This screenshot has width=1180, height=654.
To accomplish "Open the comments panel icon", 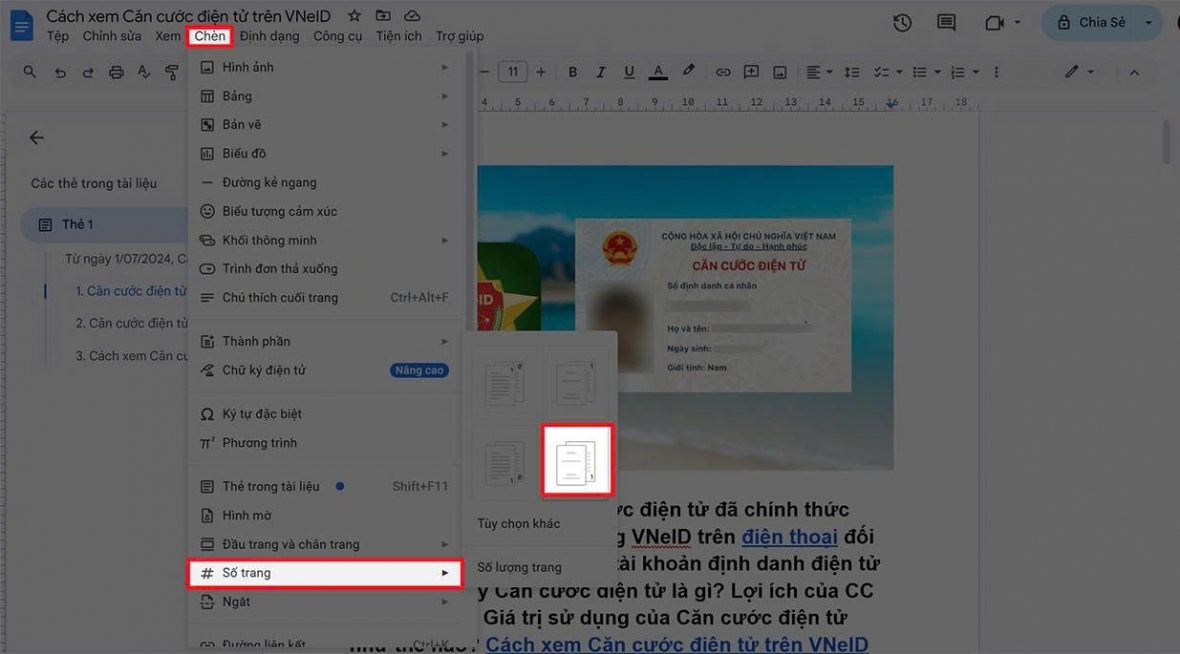I will [x=946, y=23].
